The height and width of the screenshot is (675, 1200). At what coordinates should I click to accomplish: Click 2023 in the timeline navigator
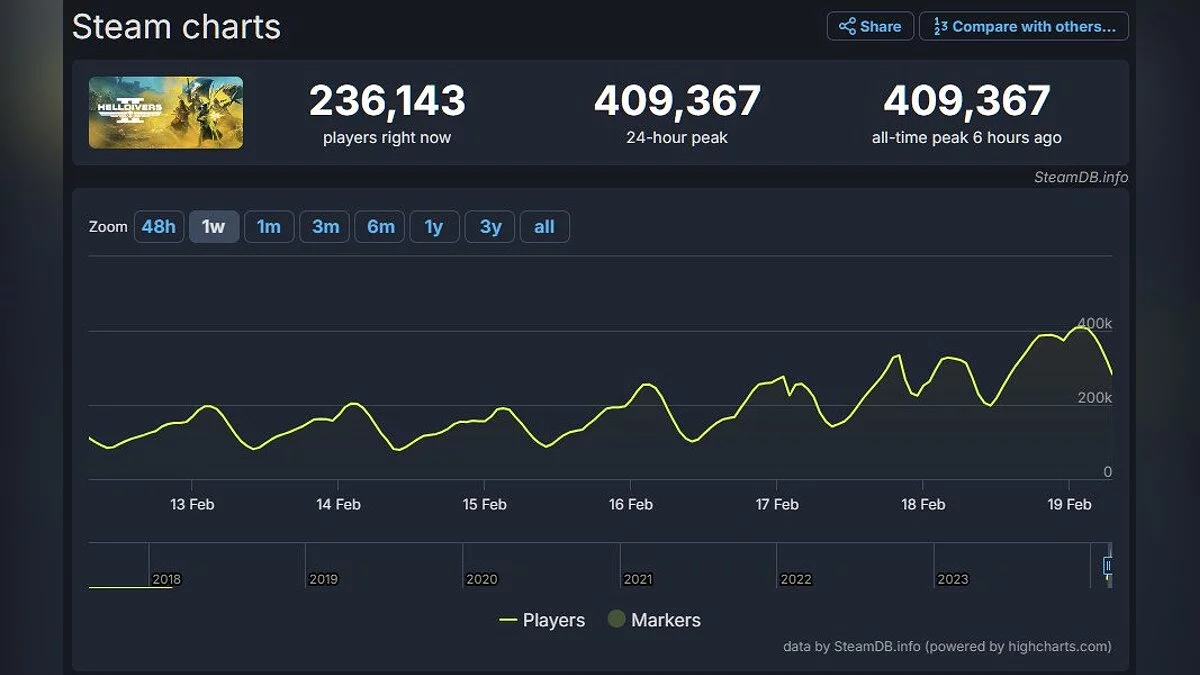[x=953, y=579]
